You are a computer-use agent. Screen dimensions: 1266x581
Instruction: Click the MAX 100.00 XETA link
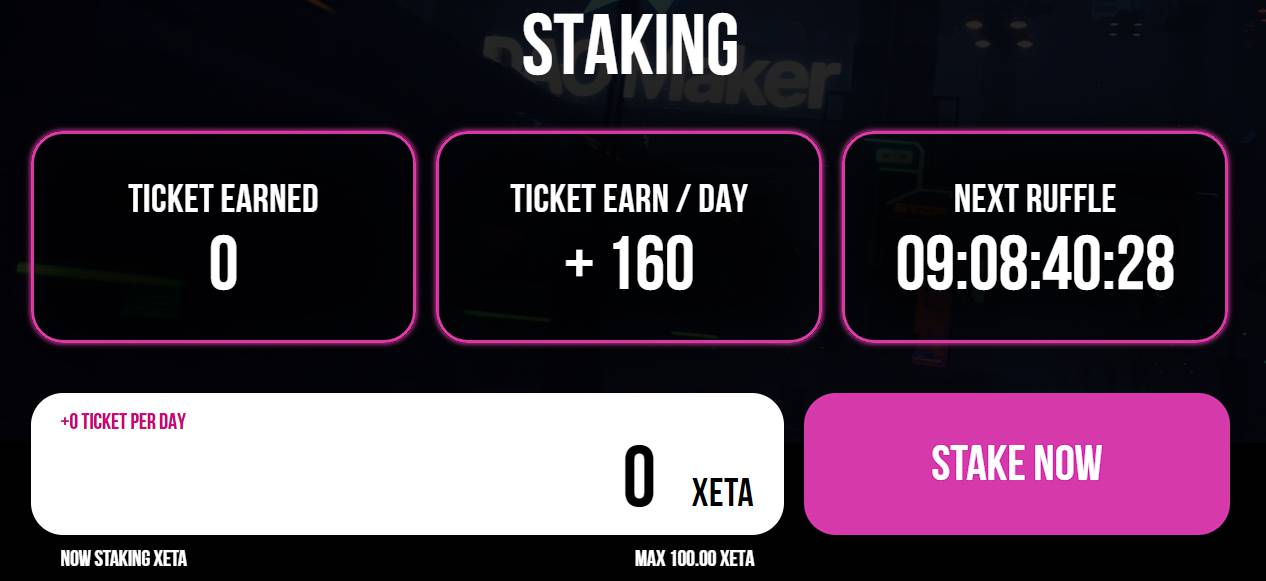(x=694, y=558)
